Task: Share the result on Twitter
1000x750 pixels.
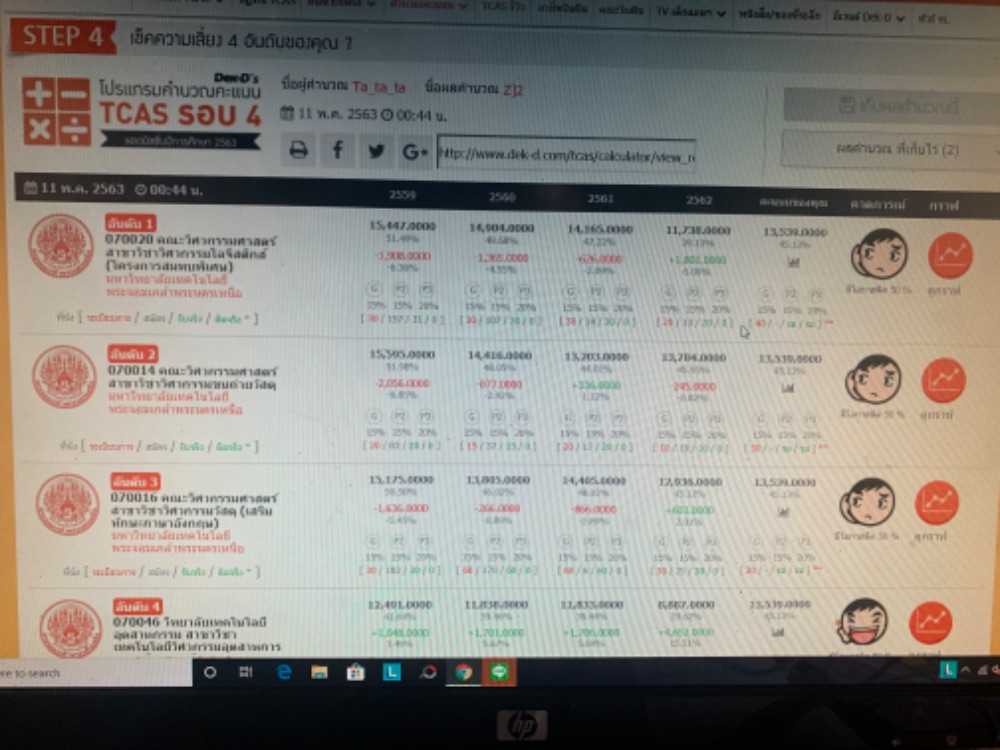Action: (376, 151)
